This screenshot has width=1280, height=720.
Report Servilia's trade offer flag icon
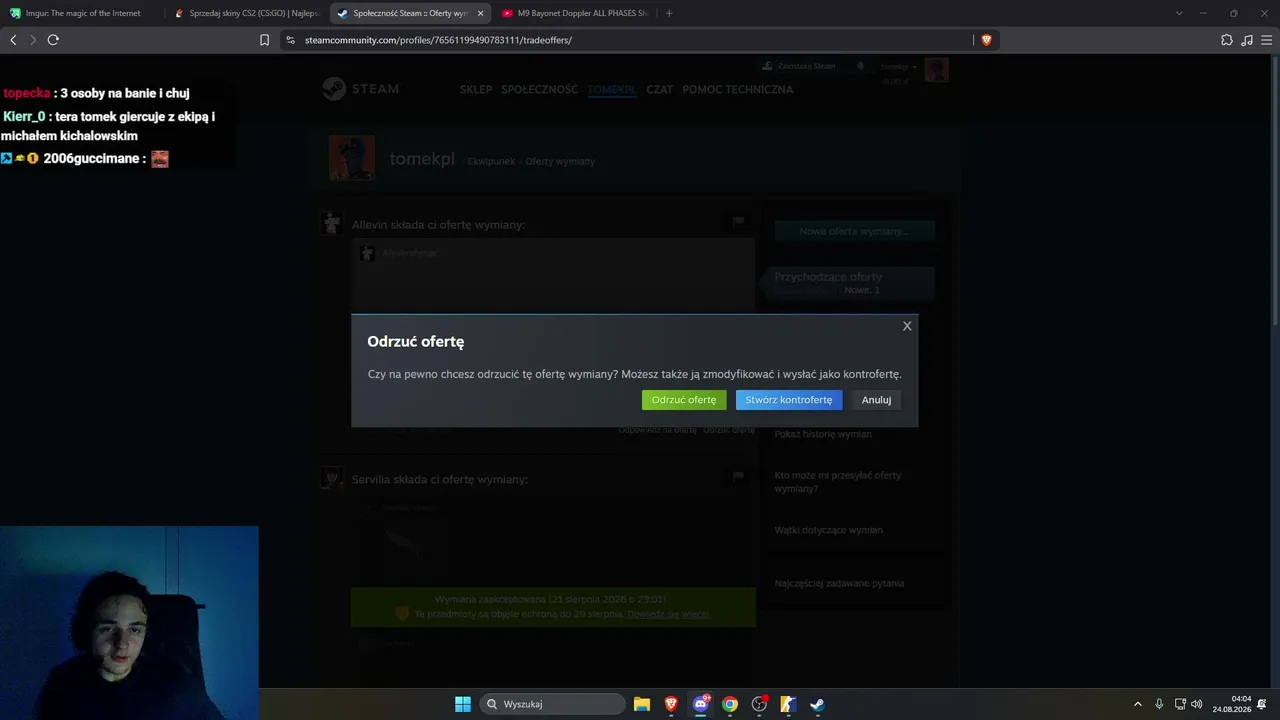[x=738, y=477]
